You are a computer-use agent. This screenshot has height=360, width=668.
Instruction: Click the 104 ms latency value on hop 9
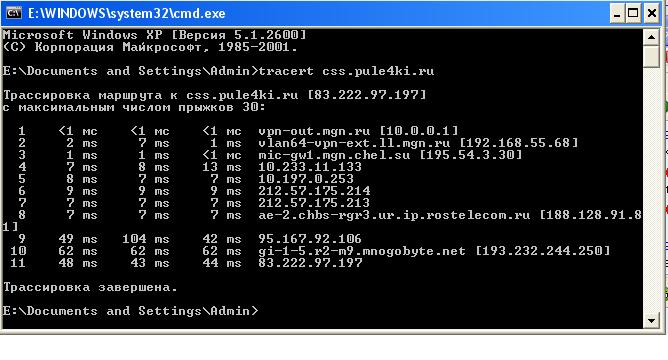tap(146, 239)
